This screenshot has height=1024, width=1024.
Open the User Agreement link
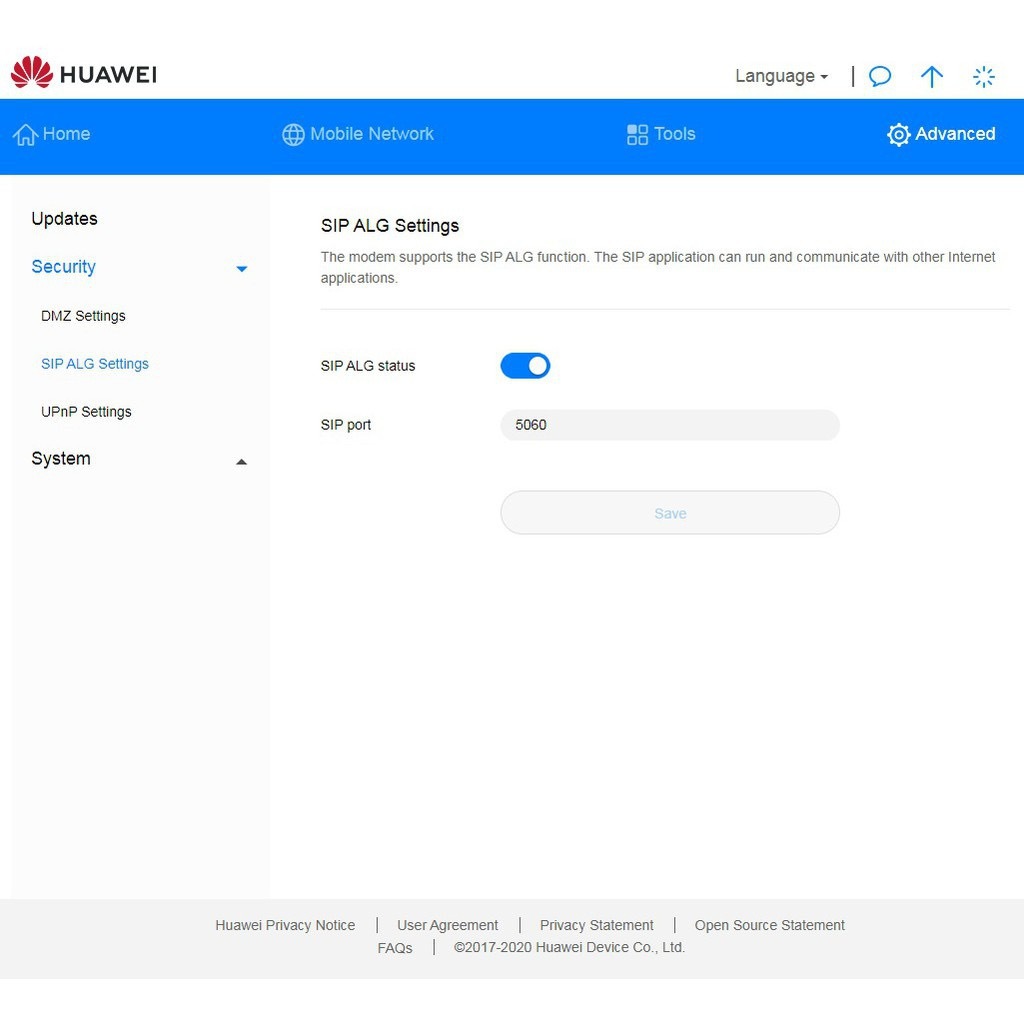click(447, 925)
